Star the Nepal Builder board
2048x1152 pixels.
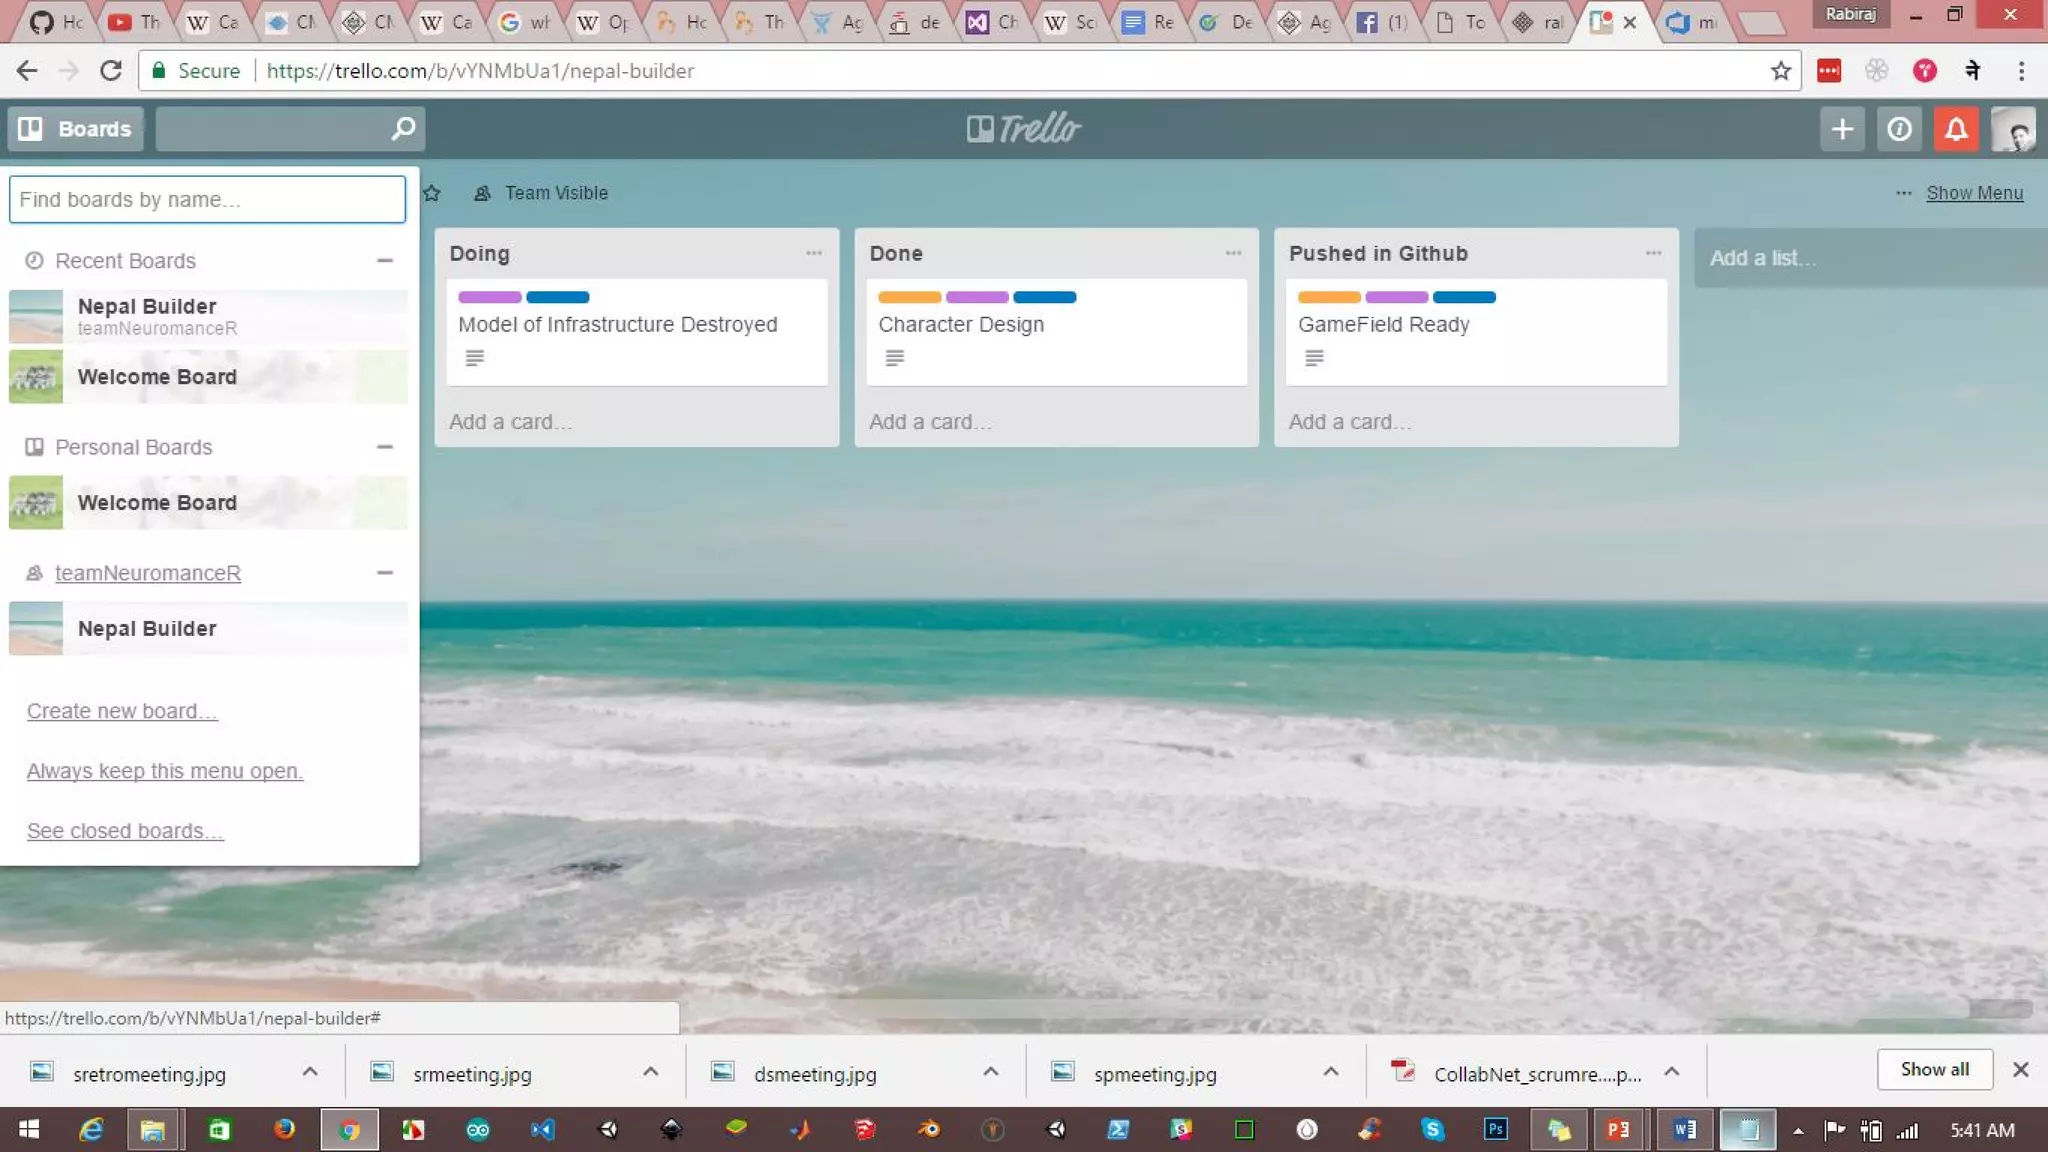coord(432,193)
